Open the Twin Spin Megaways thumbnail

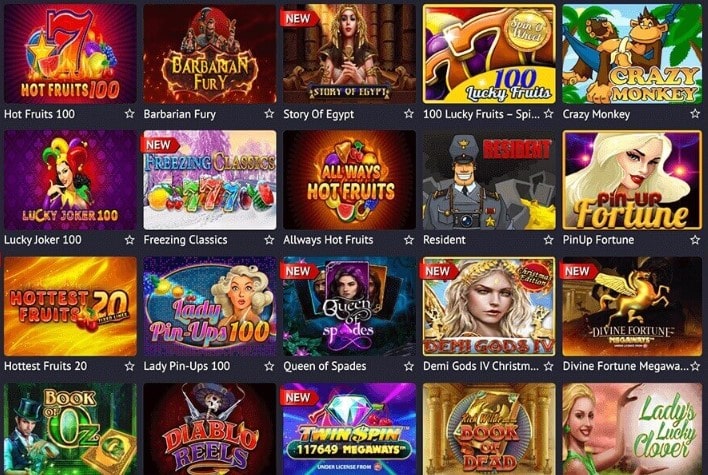349,429
